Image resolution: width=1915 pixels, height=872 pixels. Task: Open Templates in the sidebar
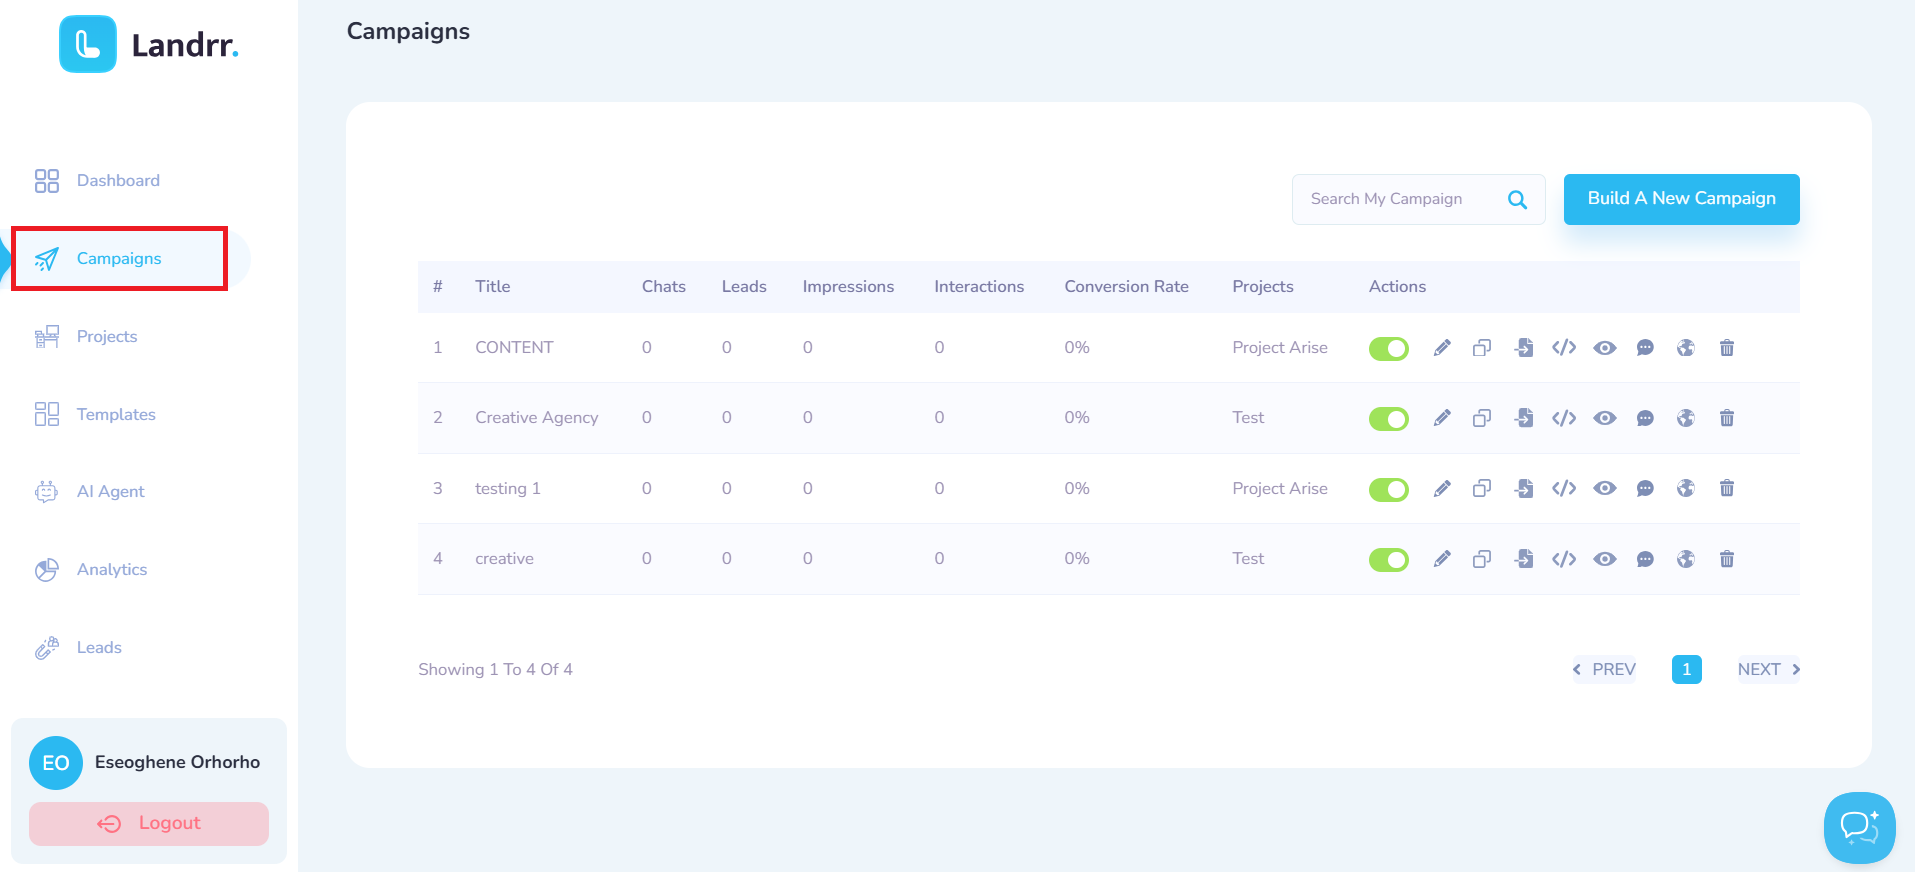pyautogui.click(x=116, y=414)
